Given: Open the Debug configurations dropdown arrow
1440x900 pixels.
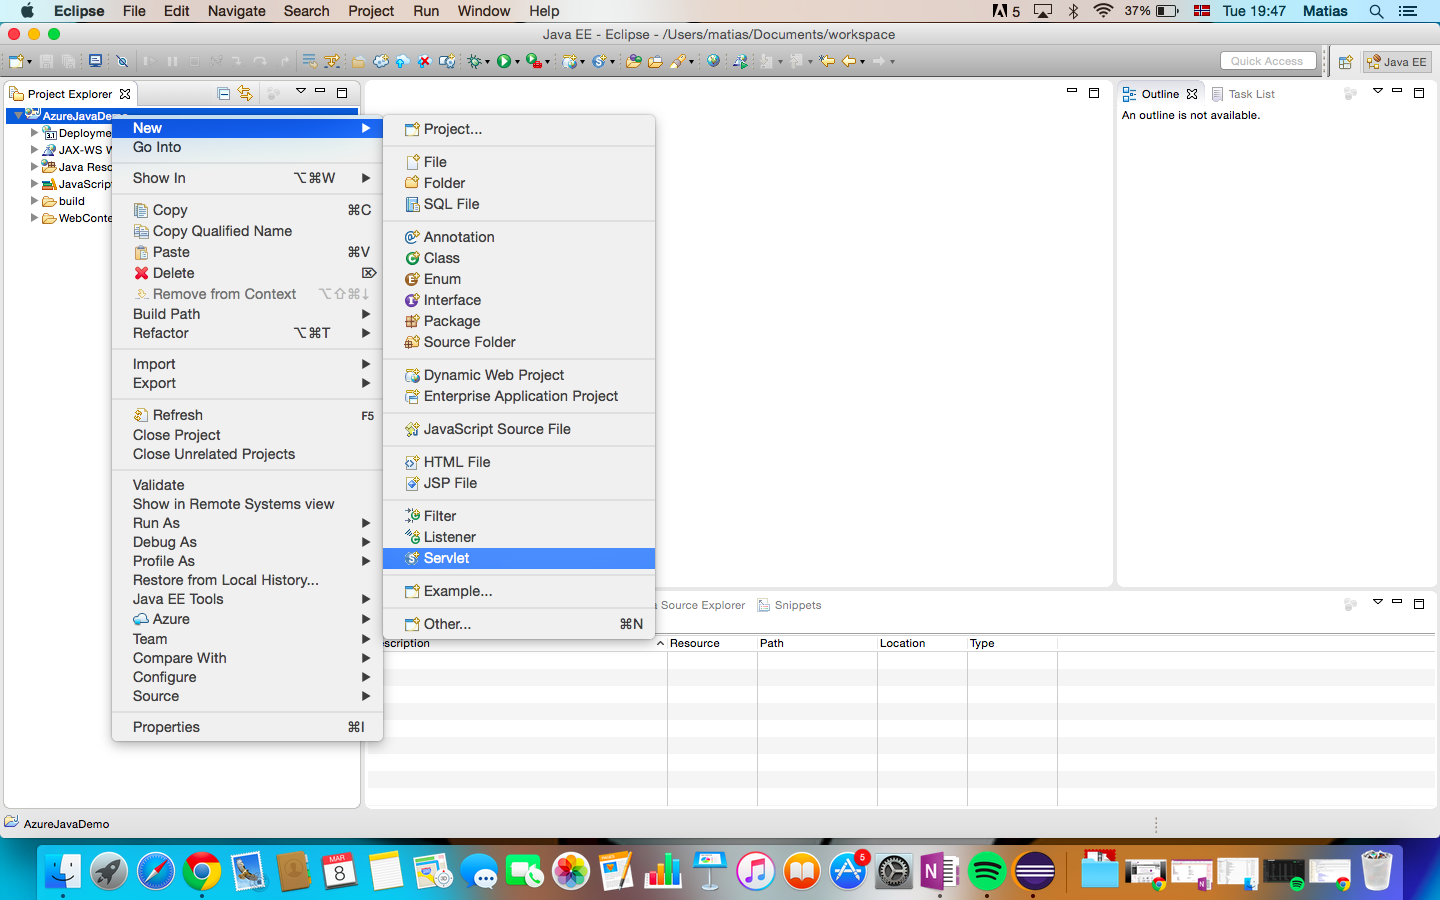Looking at the screenshot, I should tap(487, 62).
